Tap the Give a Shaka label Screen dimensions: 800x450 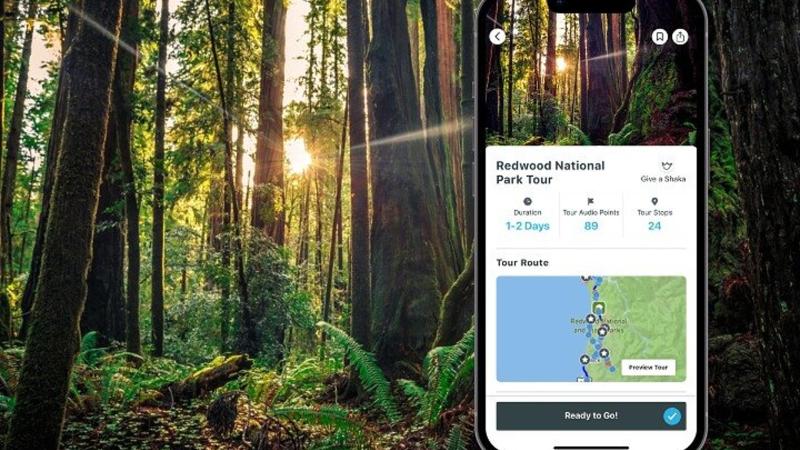coord(663,179)
